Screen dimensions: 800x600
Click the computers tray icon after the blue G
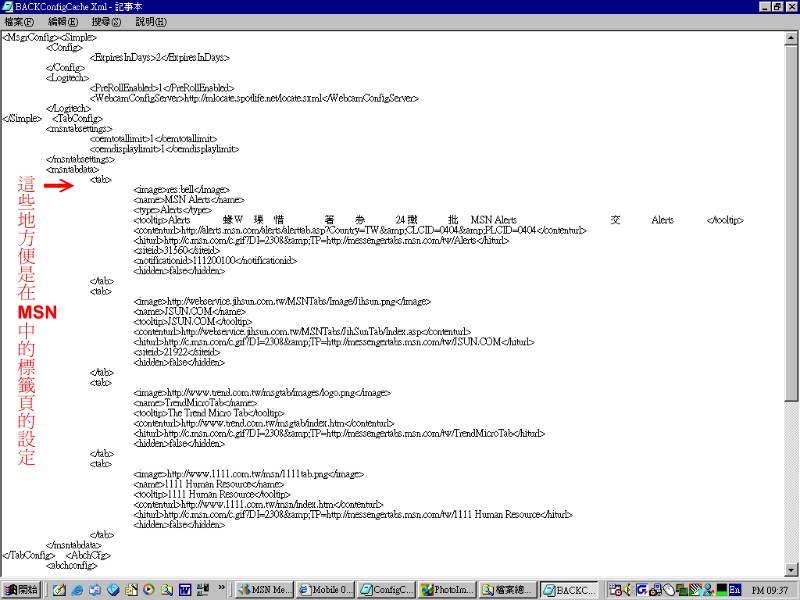(x=655, y=590)
